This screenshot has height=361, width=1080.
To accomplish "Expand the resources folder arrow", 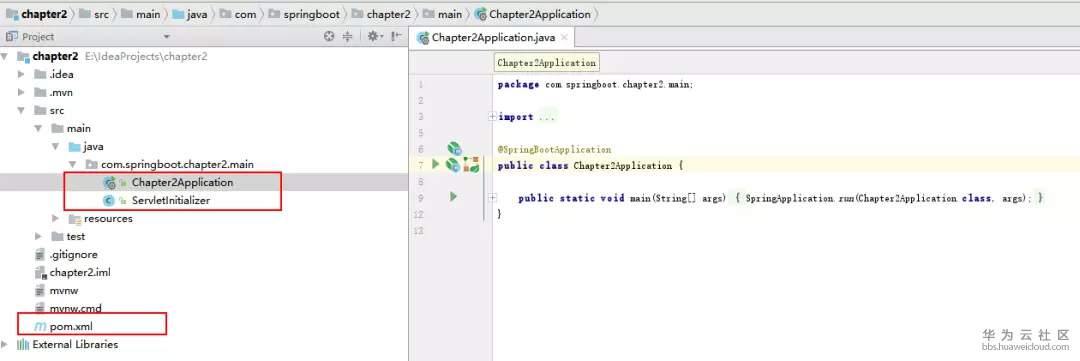I will pyautogui.click(x=55, y=218).
